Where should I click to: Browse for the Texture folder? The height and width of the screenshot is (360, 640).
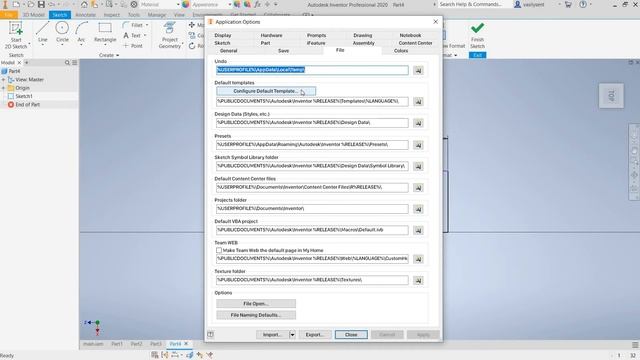coord(418,280)
